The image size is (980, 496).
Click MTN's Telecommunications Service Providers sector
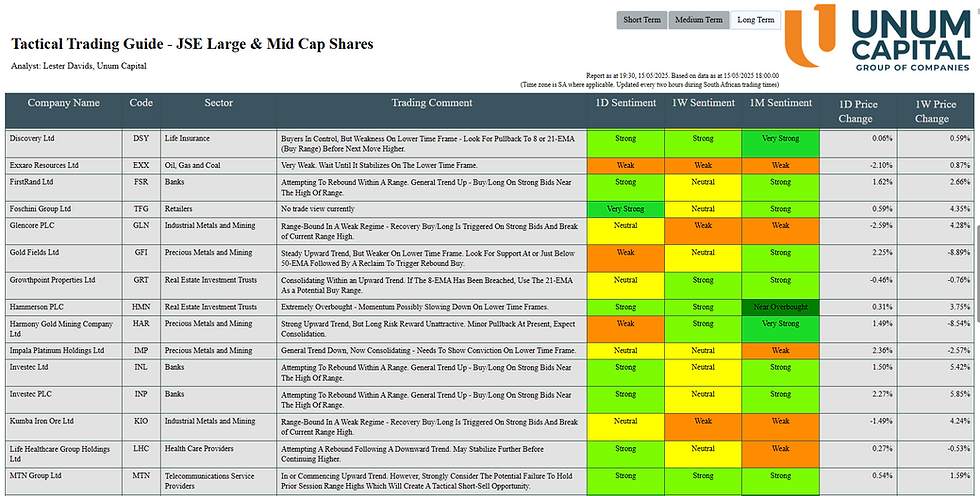tap(209, 481)
